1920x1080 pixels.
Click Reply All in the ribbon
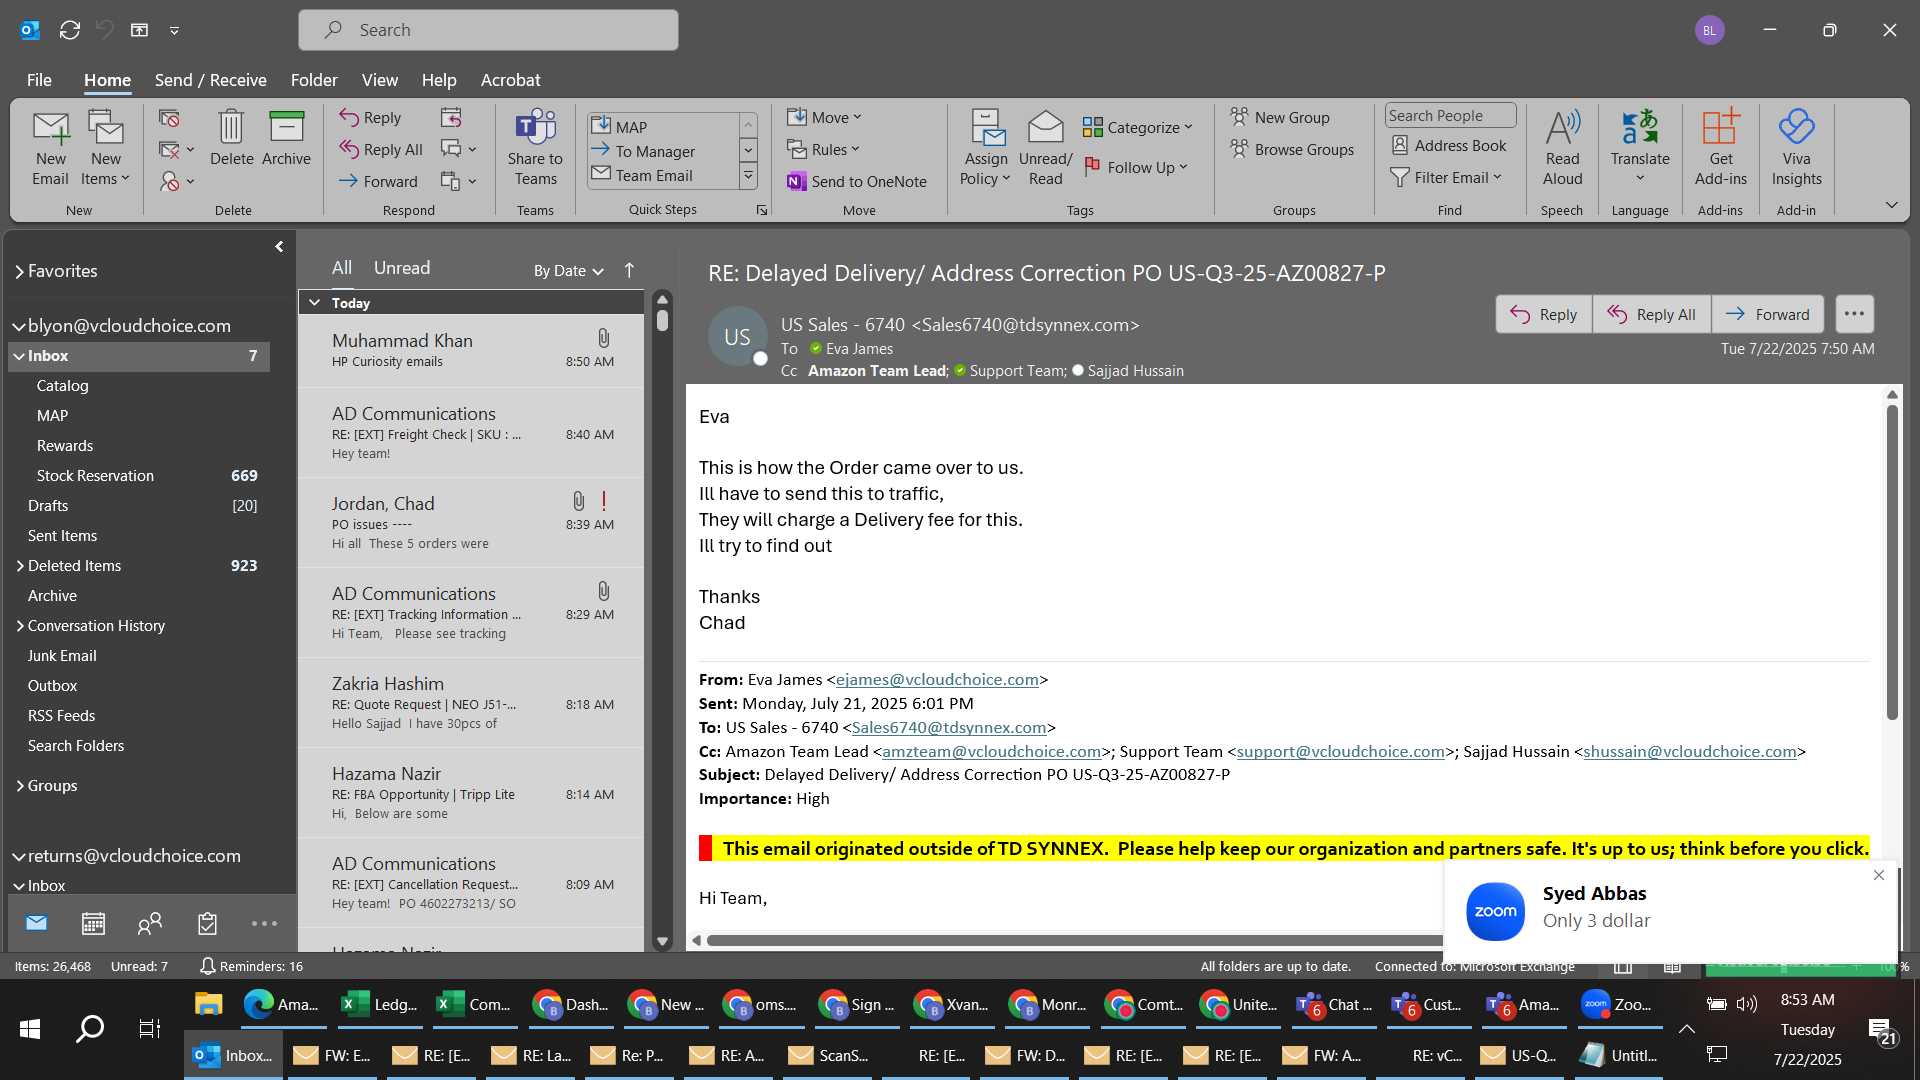381,149
